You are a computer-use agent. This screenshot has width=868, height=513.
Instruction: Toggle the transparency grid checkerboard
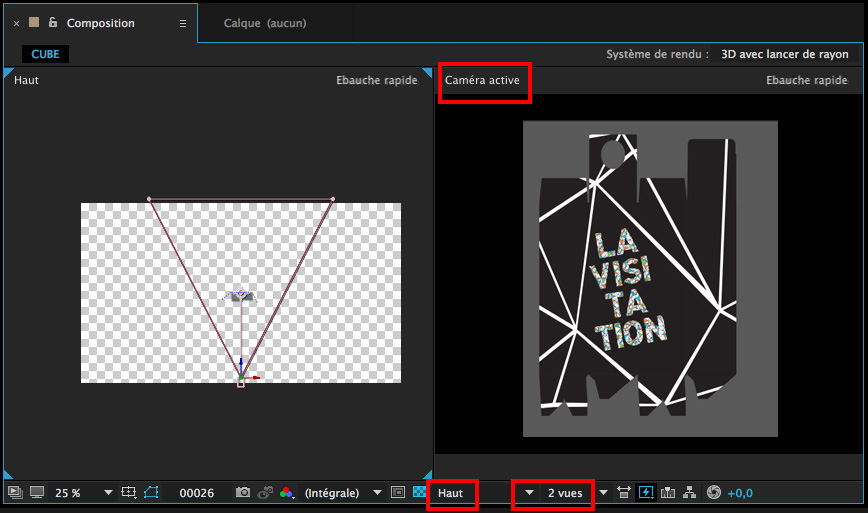(x=419, y=493)
